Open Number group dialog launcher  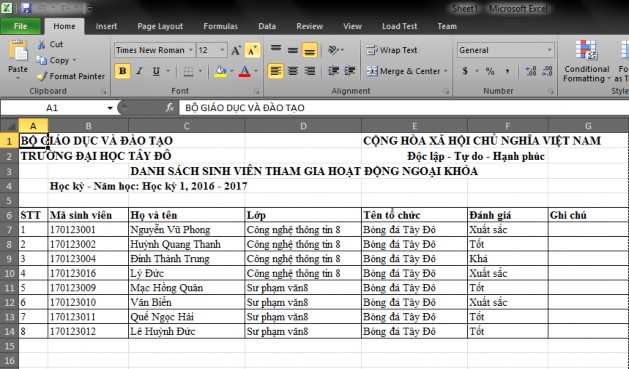[551, 91]
